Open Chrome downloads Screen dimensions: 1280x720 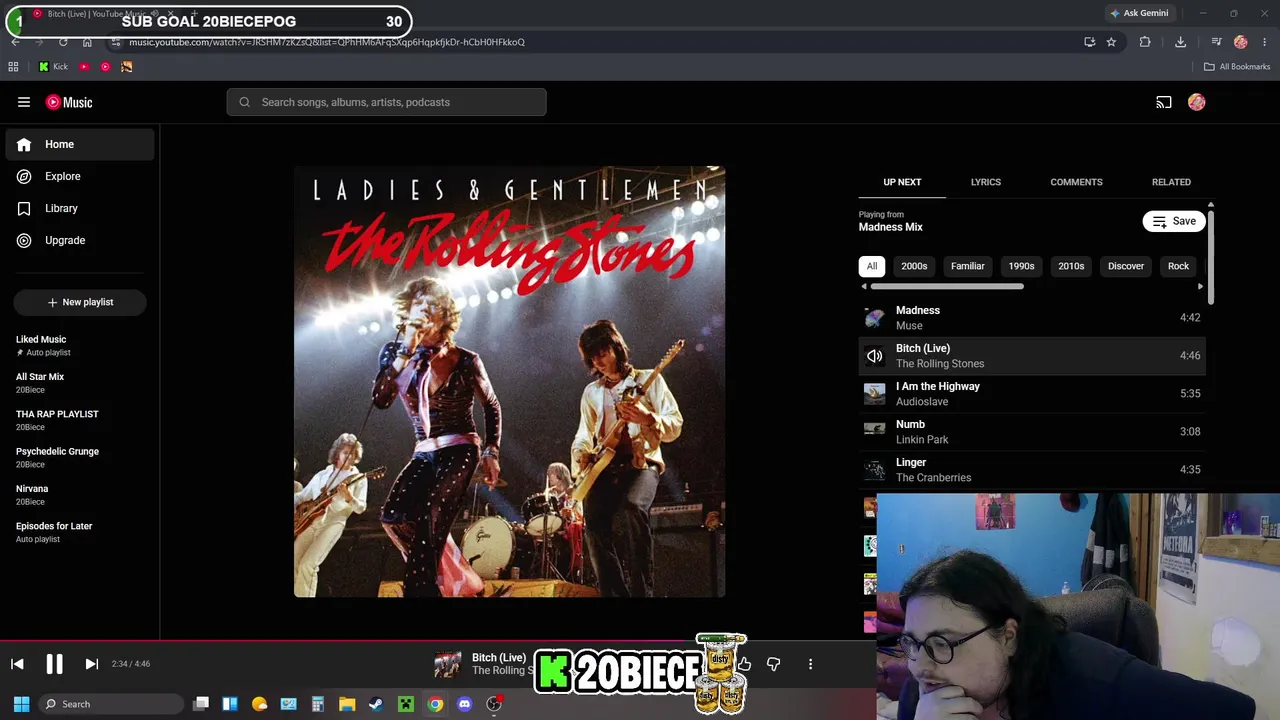coord(1180,42)
